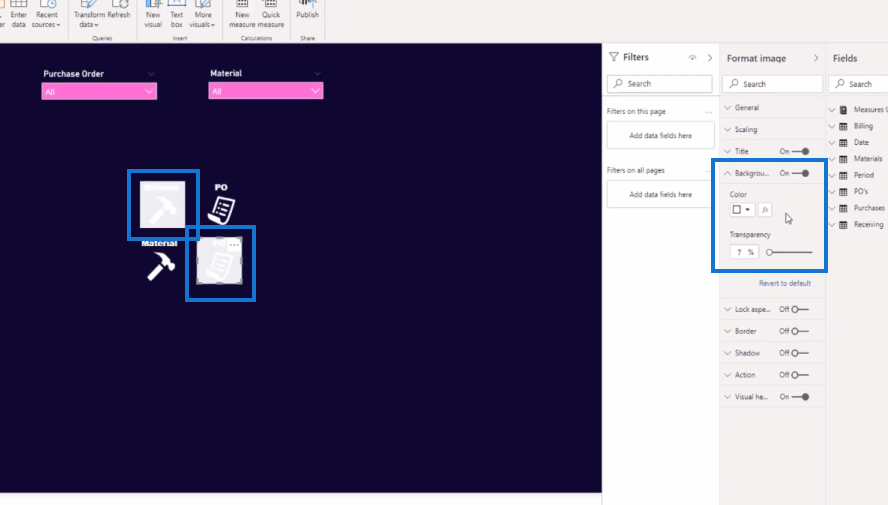This screenshot has height=505, width=888.
Task: Create a New measure from ribbon
Action: tap(242, 14)
